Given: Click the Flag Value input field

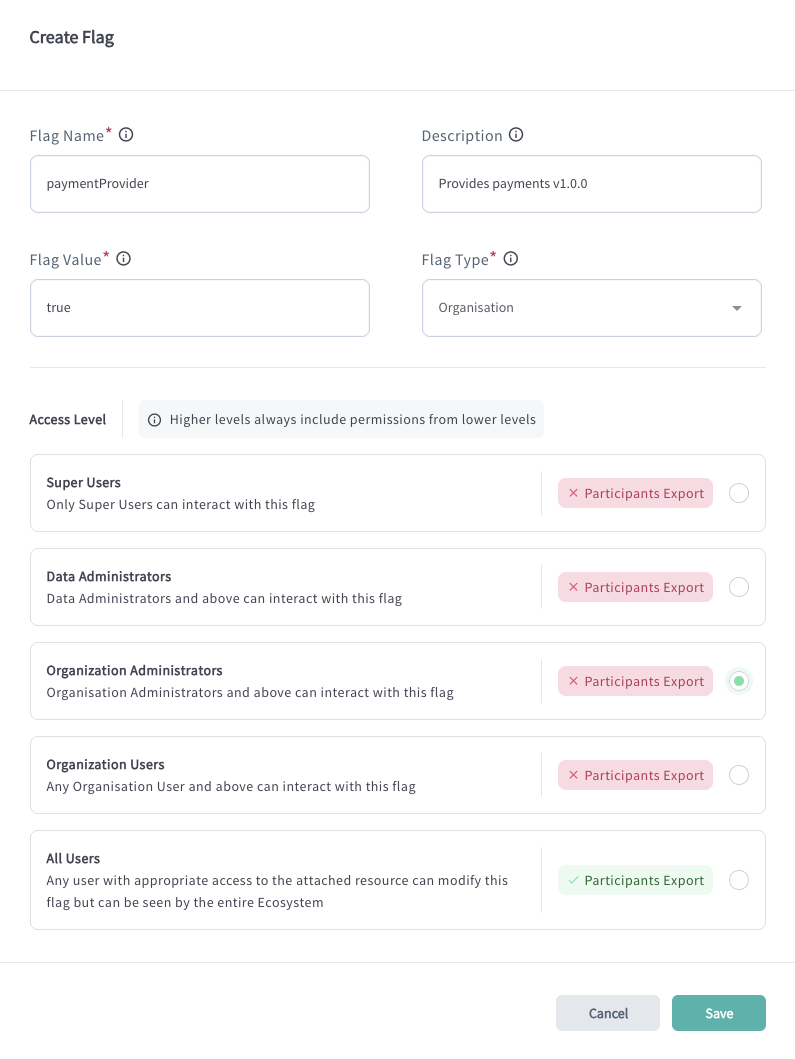Looking at the screenshot, I should (200, 308).
